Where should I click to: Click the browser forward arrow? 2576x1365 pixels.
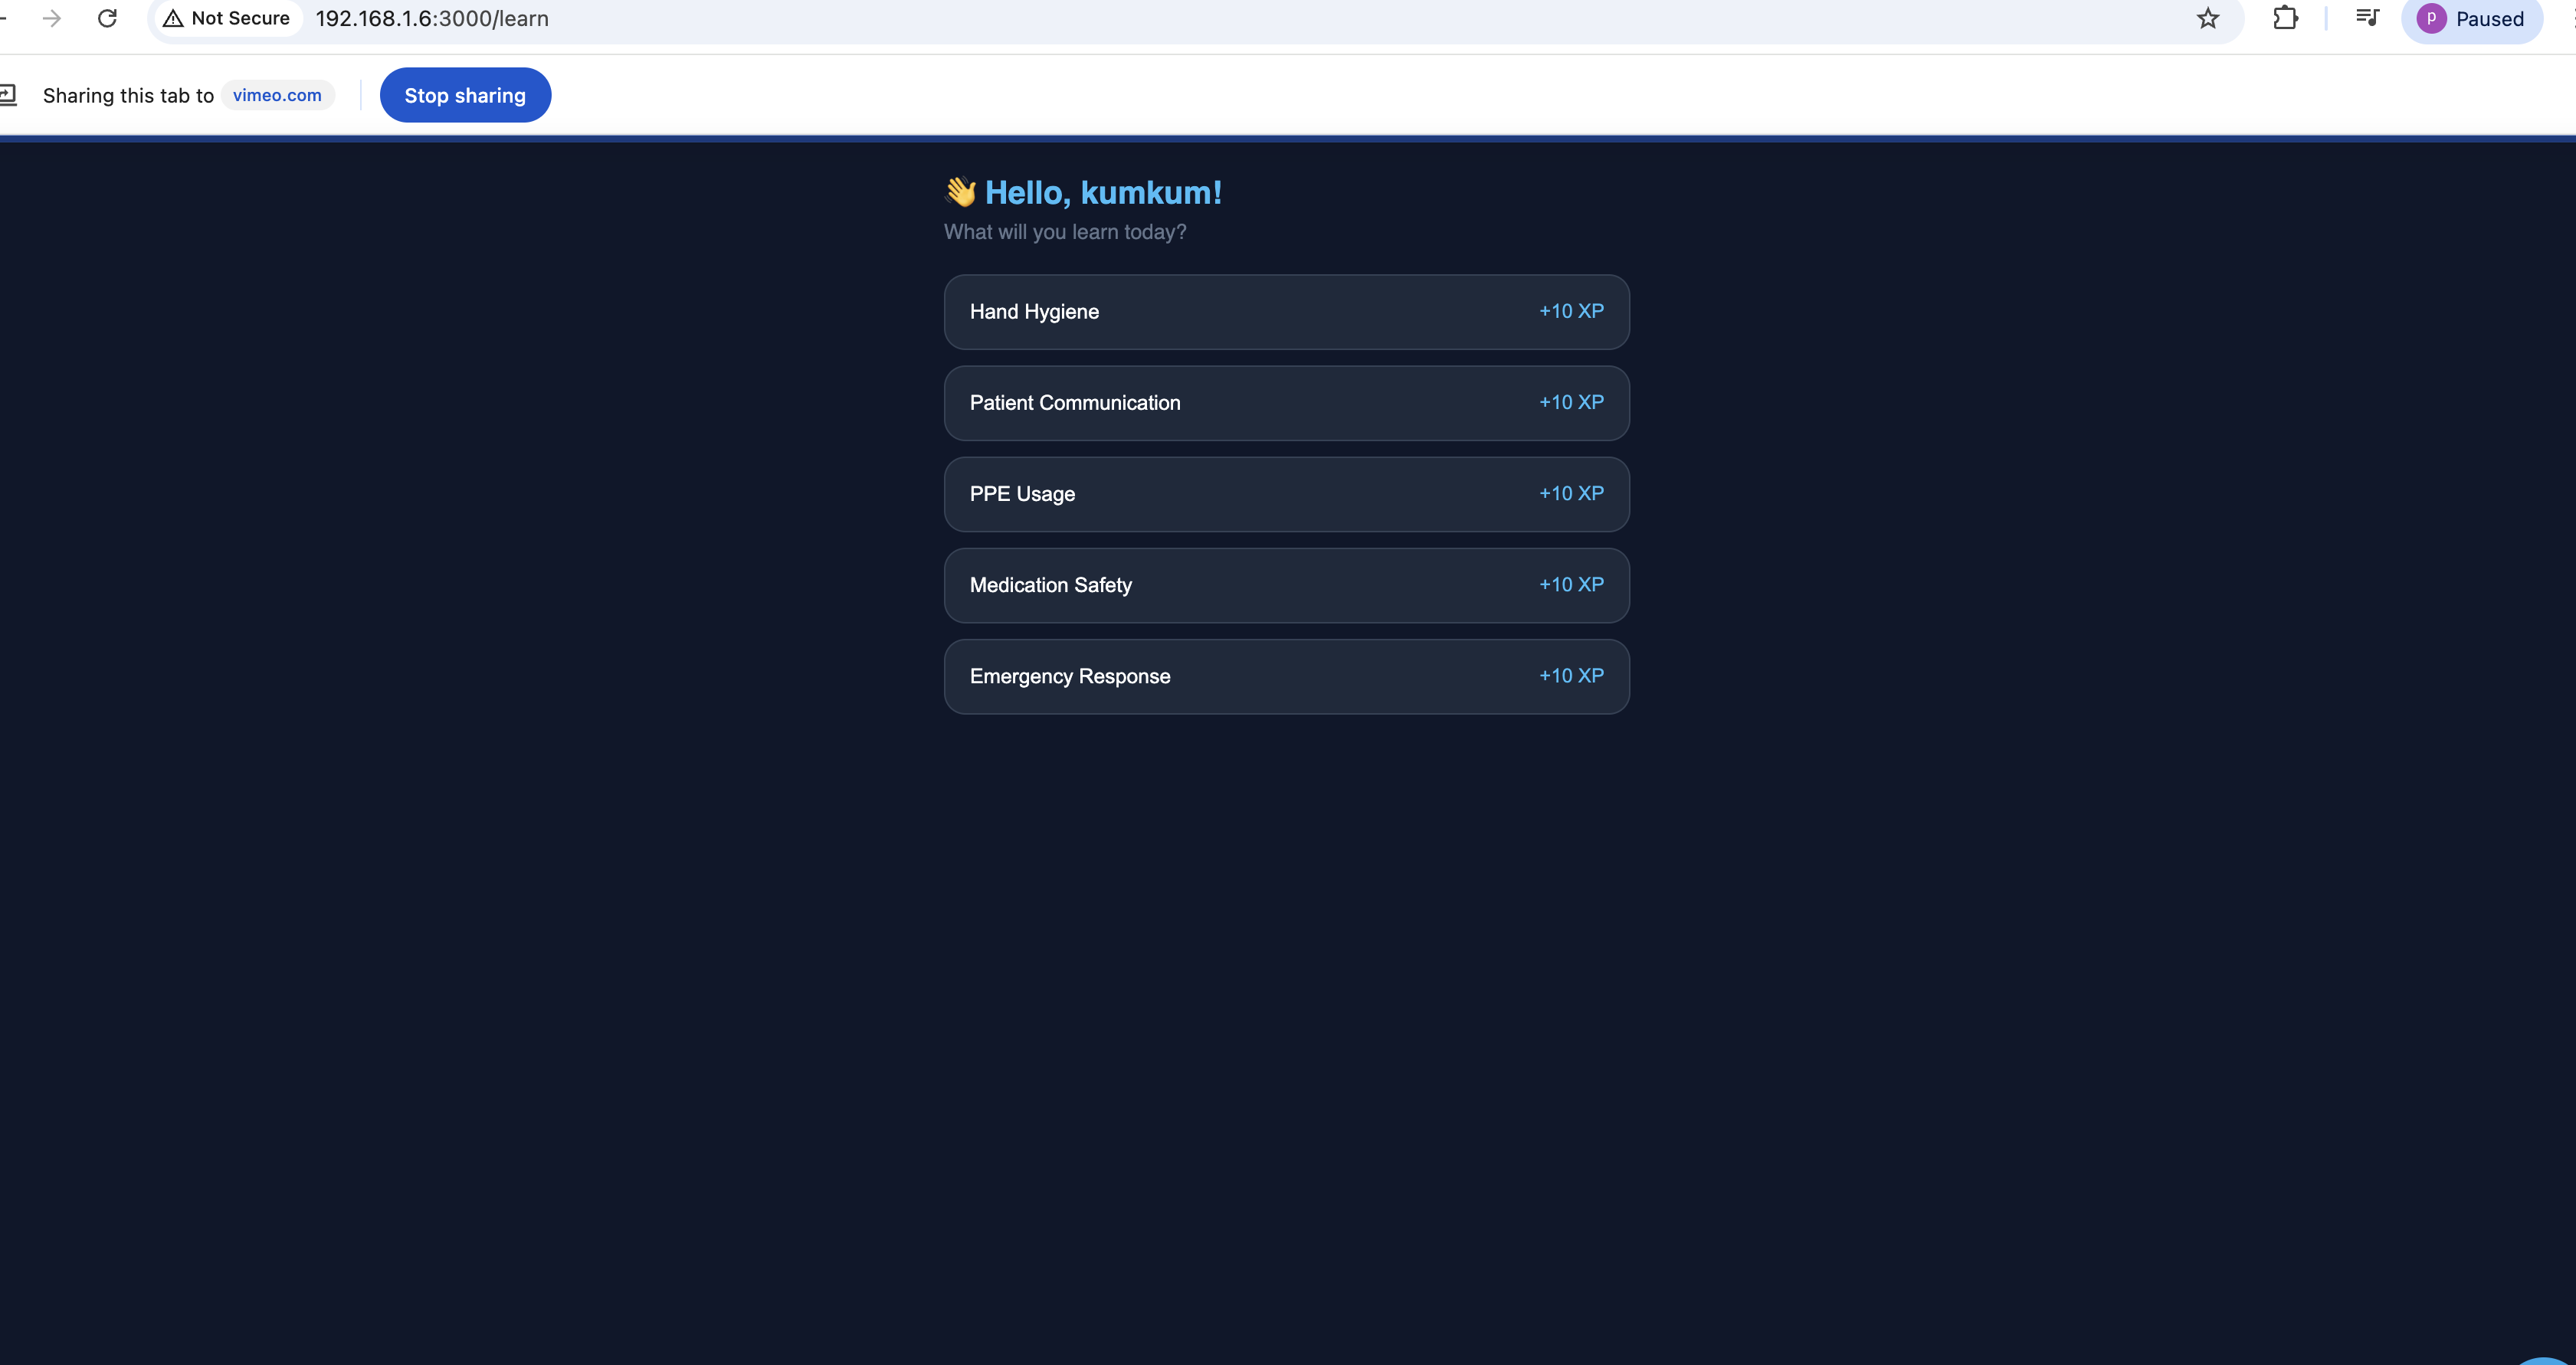click(52, 18)
